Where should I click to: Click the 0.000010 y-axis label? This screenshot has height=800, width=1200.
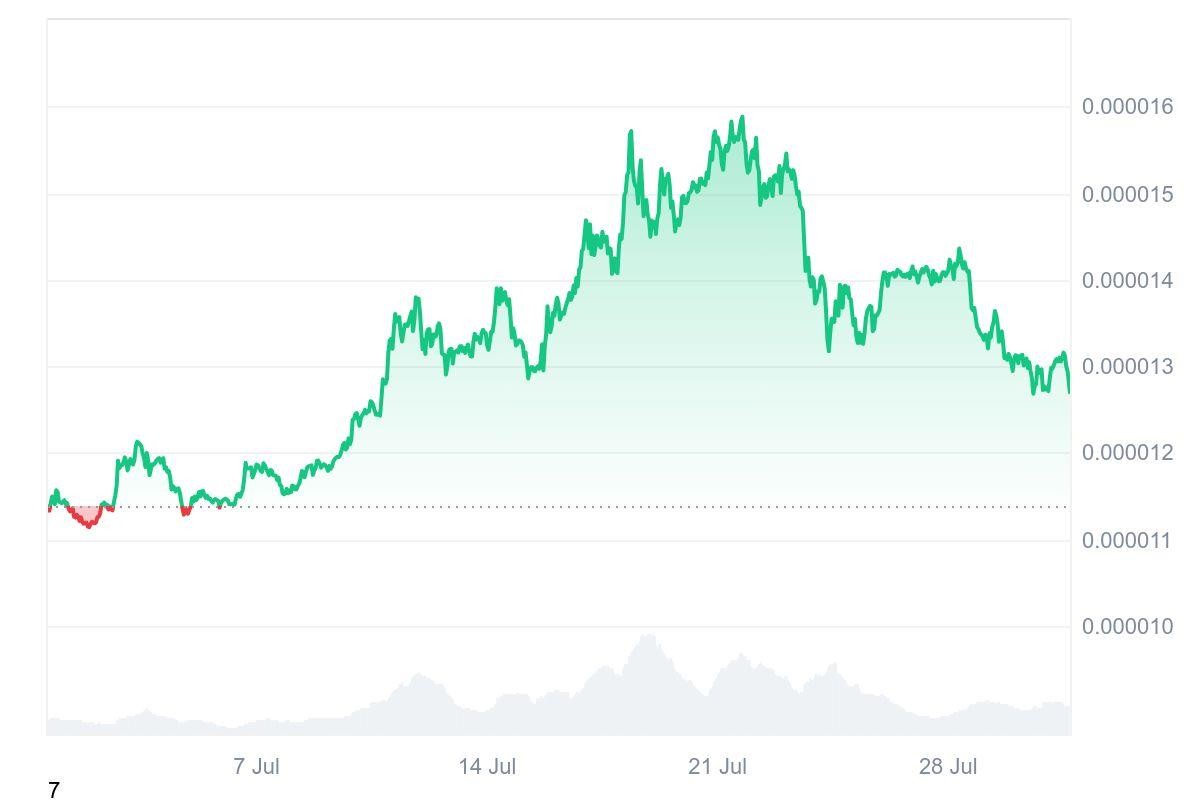pos(1127,627)
